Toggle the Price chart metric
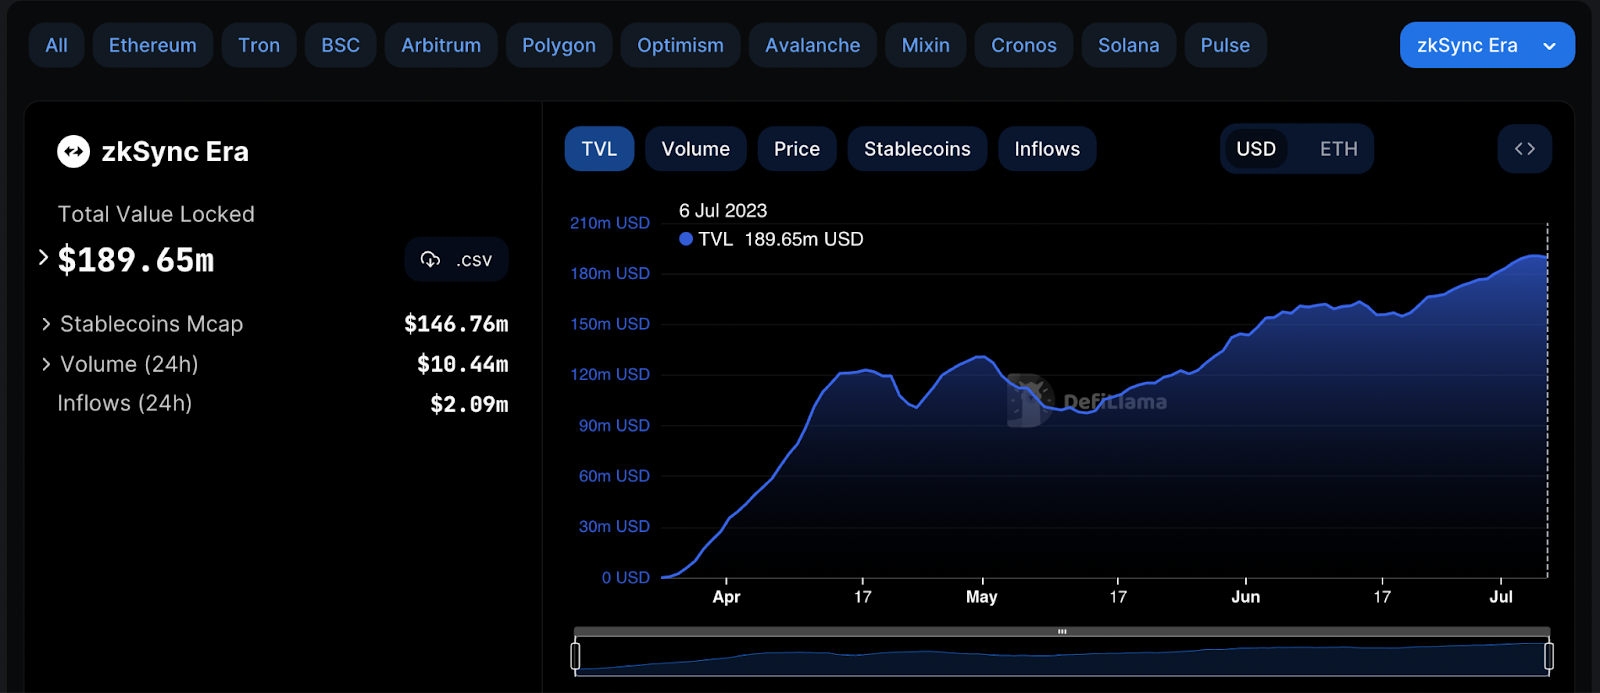The width and height of the screenshot is (1600, 693). [x=797, y=149]
